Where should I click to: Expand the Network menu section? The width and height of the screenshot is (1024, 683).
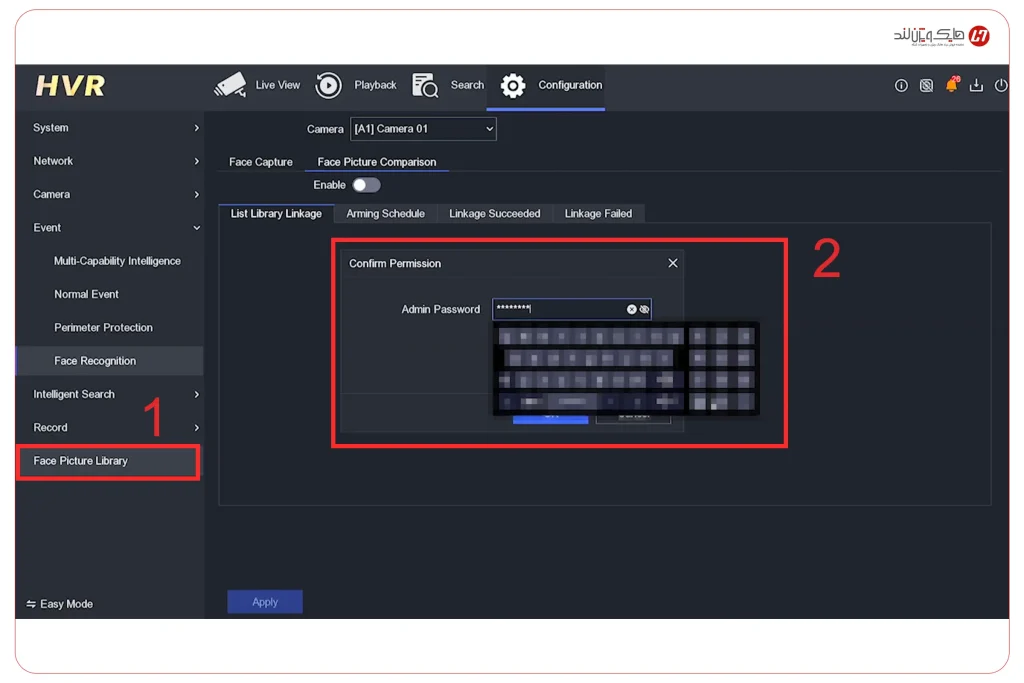coord(115,161)
